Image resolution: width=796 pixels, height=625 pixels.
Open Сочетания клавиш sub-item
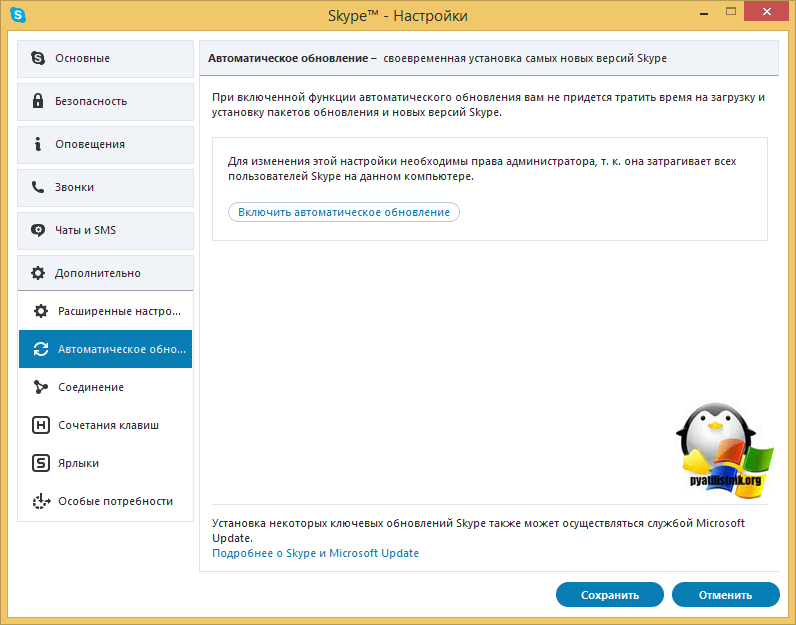(x=106, y=425)
